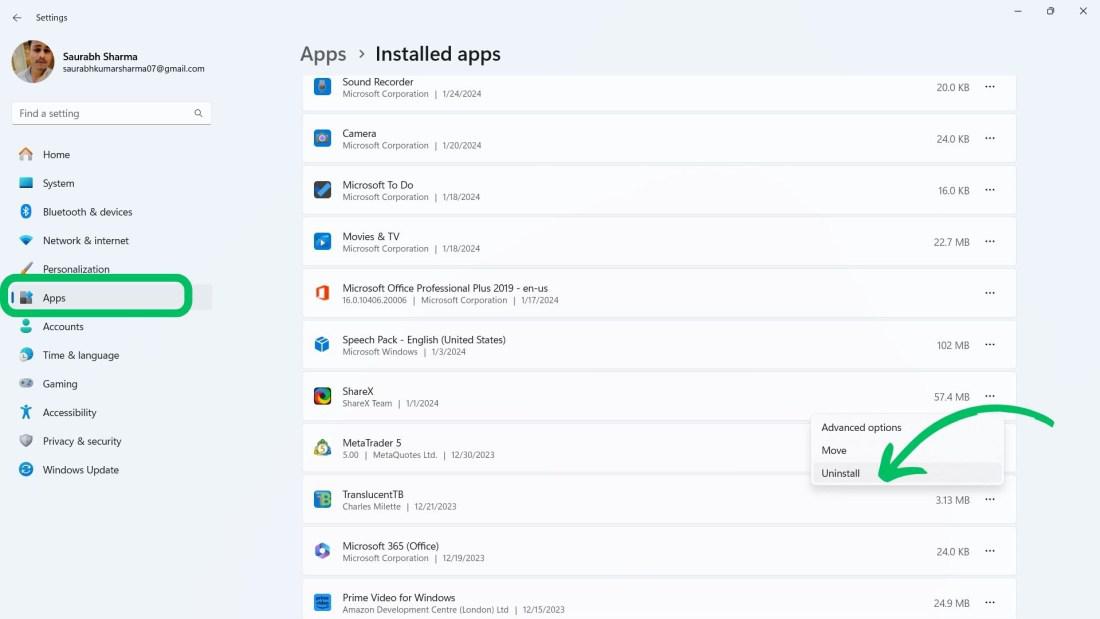Screen dimensions: 1100x619
Task: Open Gaming settings
Action: click(111, 384)
